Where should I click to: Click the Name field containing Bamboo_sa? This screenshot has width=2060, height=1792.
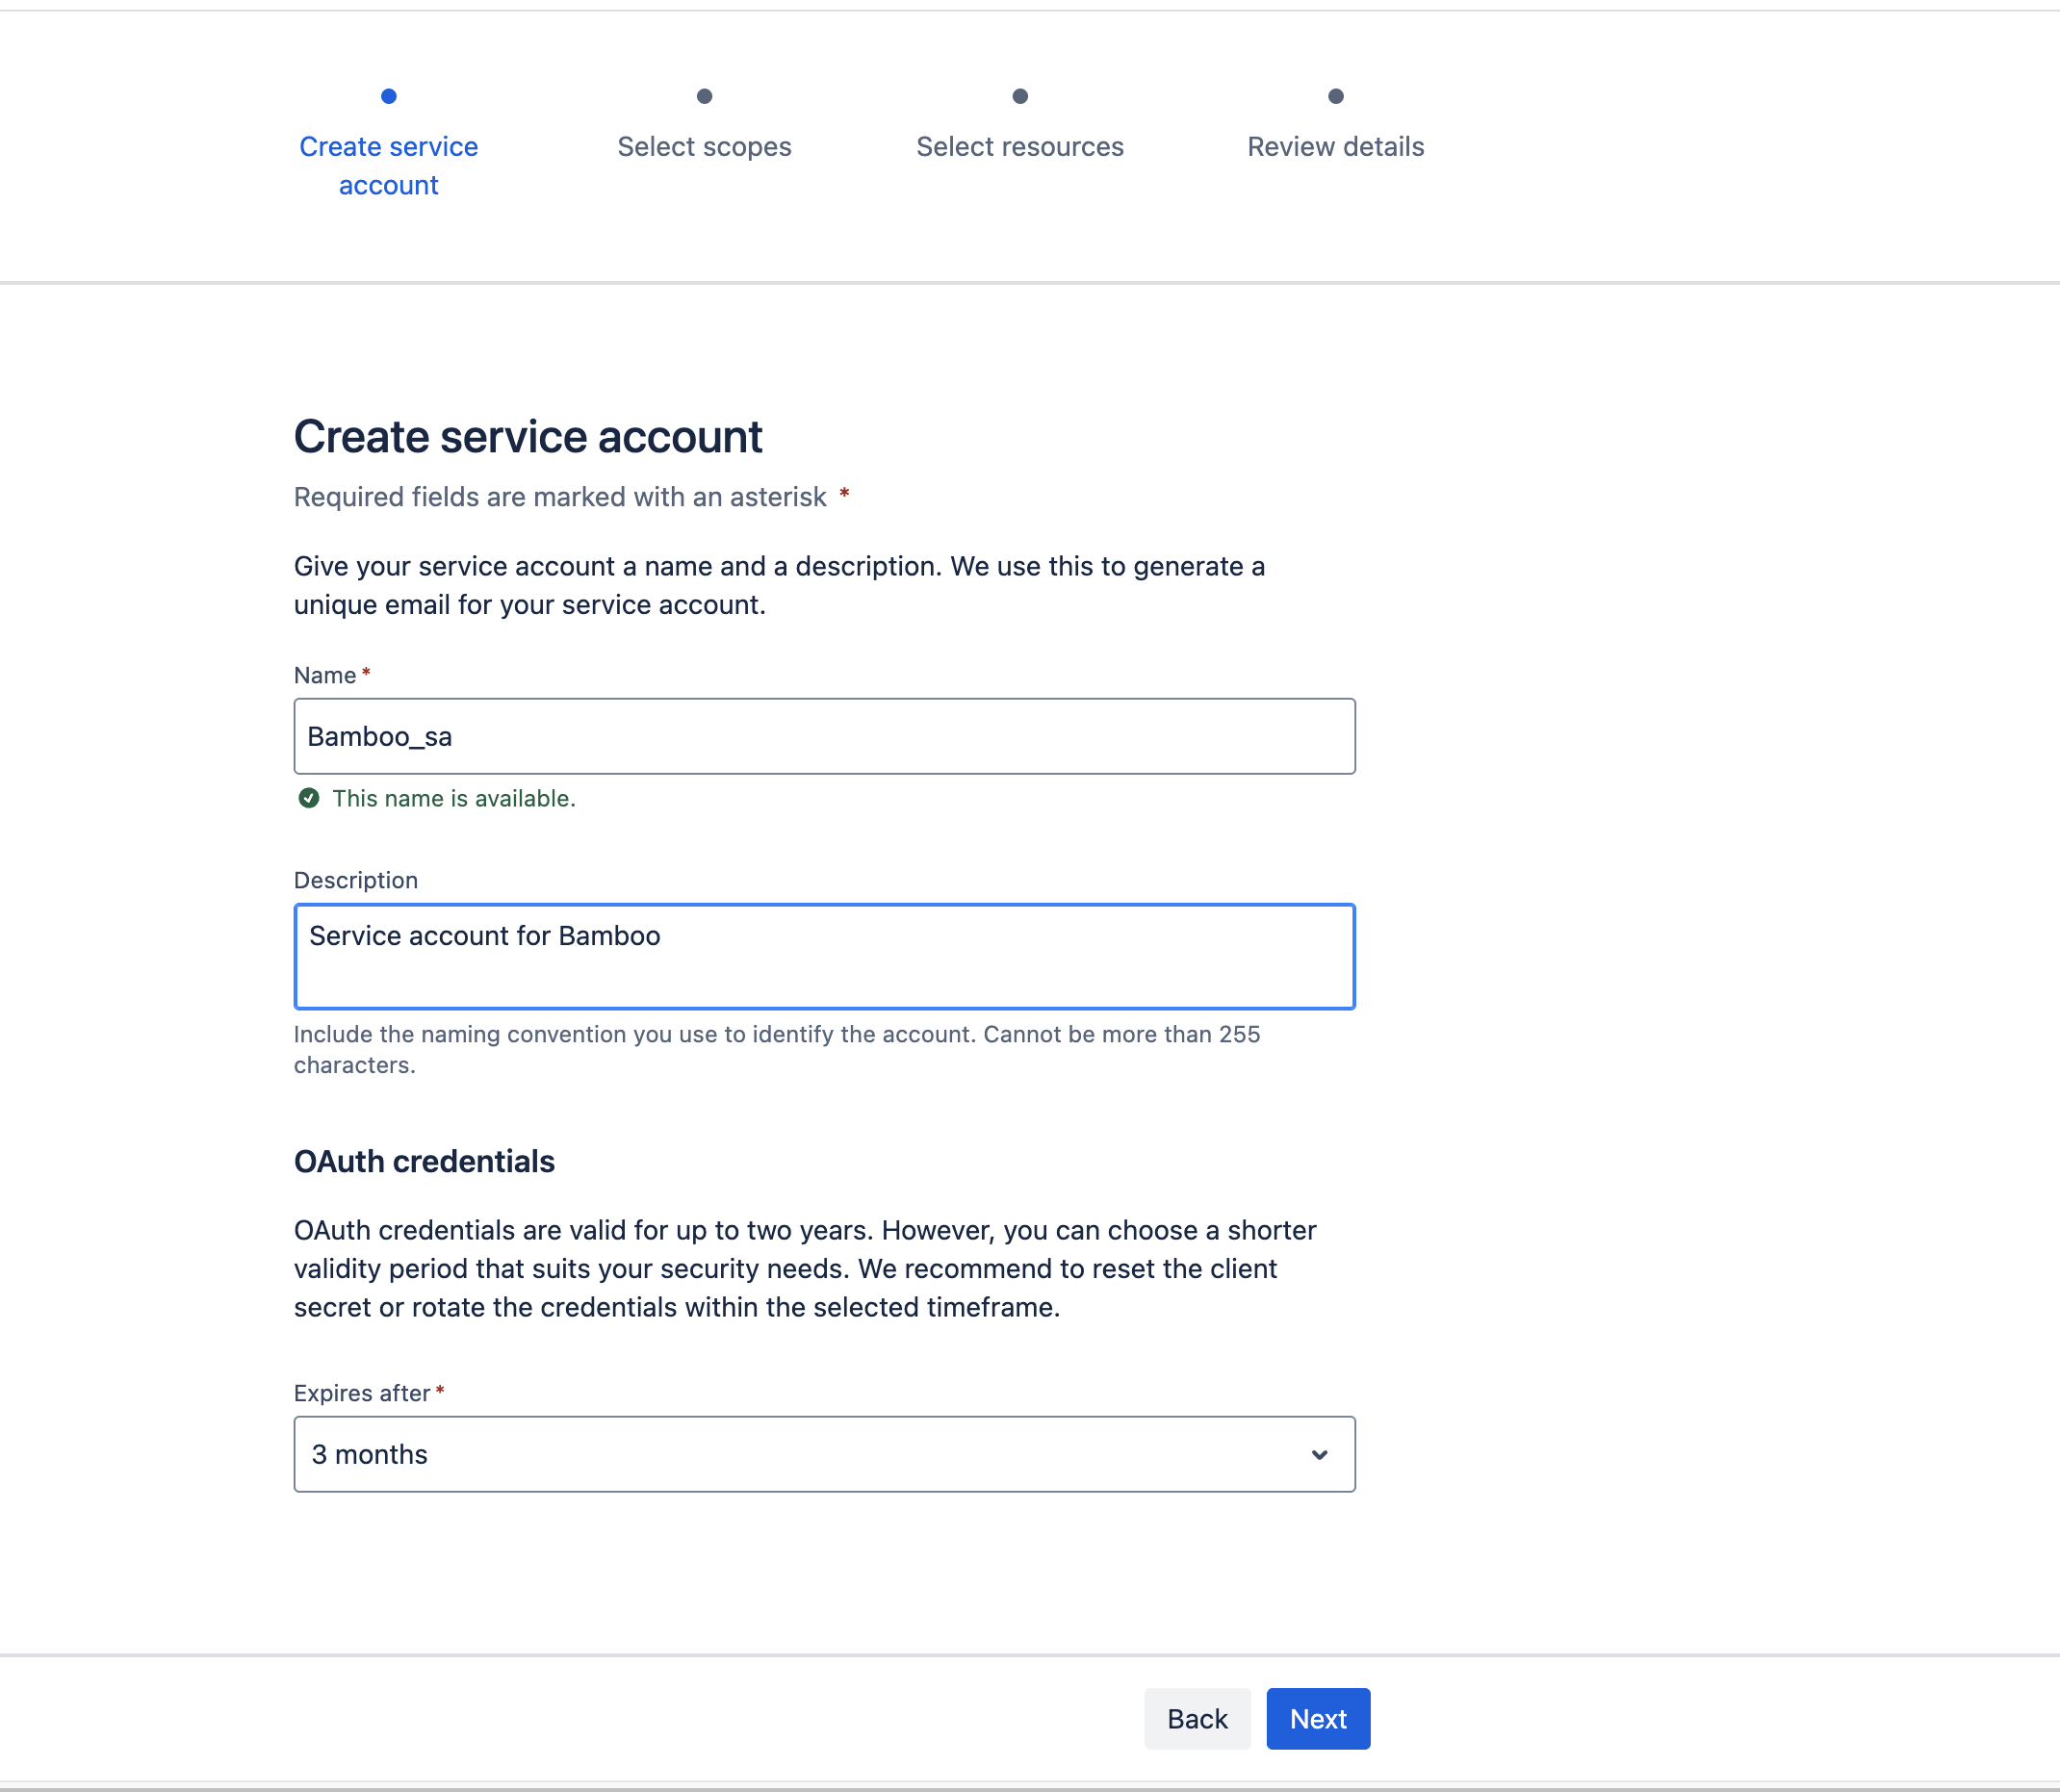coord(824,736)
